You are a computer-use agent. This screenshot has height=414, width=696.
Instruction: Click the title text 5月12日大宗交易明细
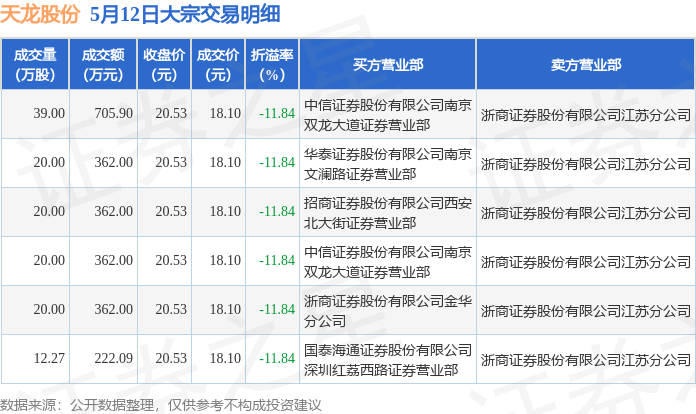tap(185, 14)
